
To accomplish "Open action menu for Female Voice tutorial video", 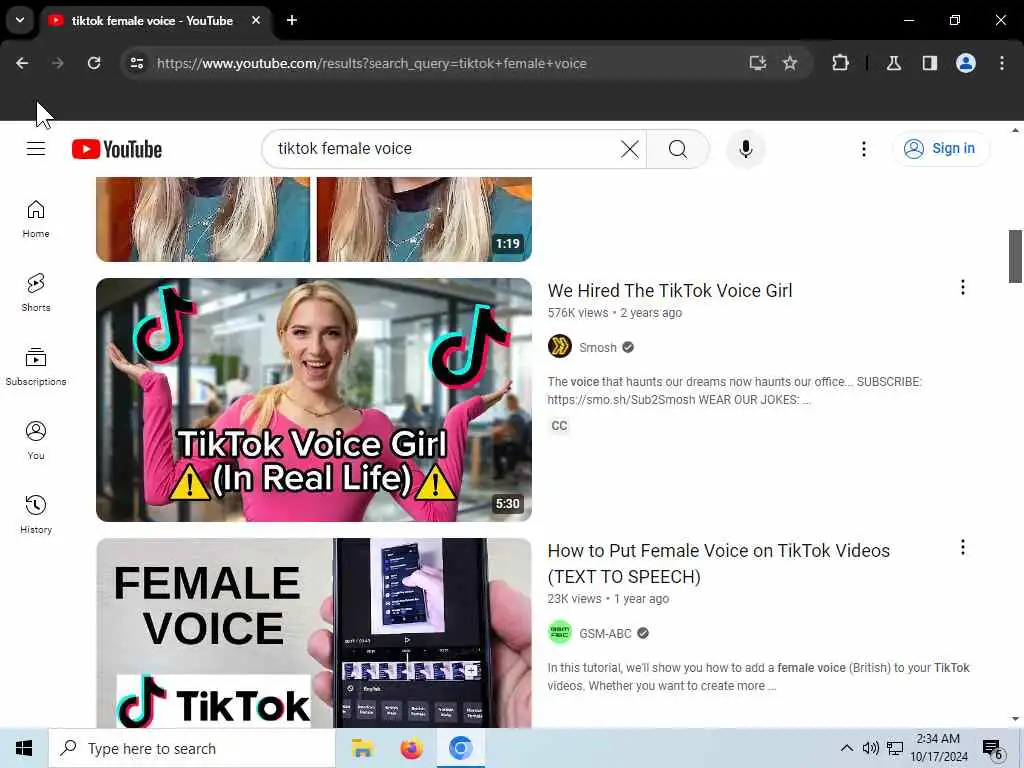I will coord(963,547).
